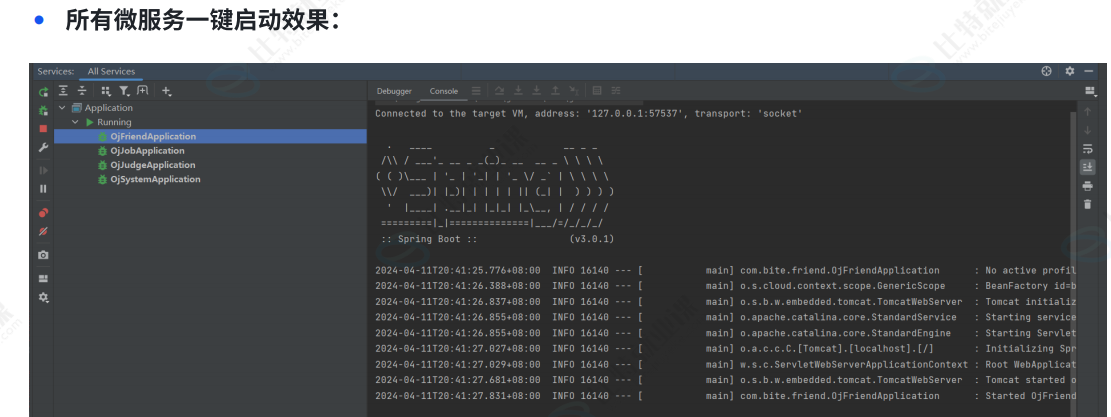
Task: Toggle Soft-Wrap in console
Action: (x=1088, y=149)
